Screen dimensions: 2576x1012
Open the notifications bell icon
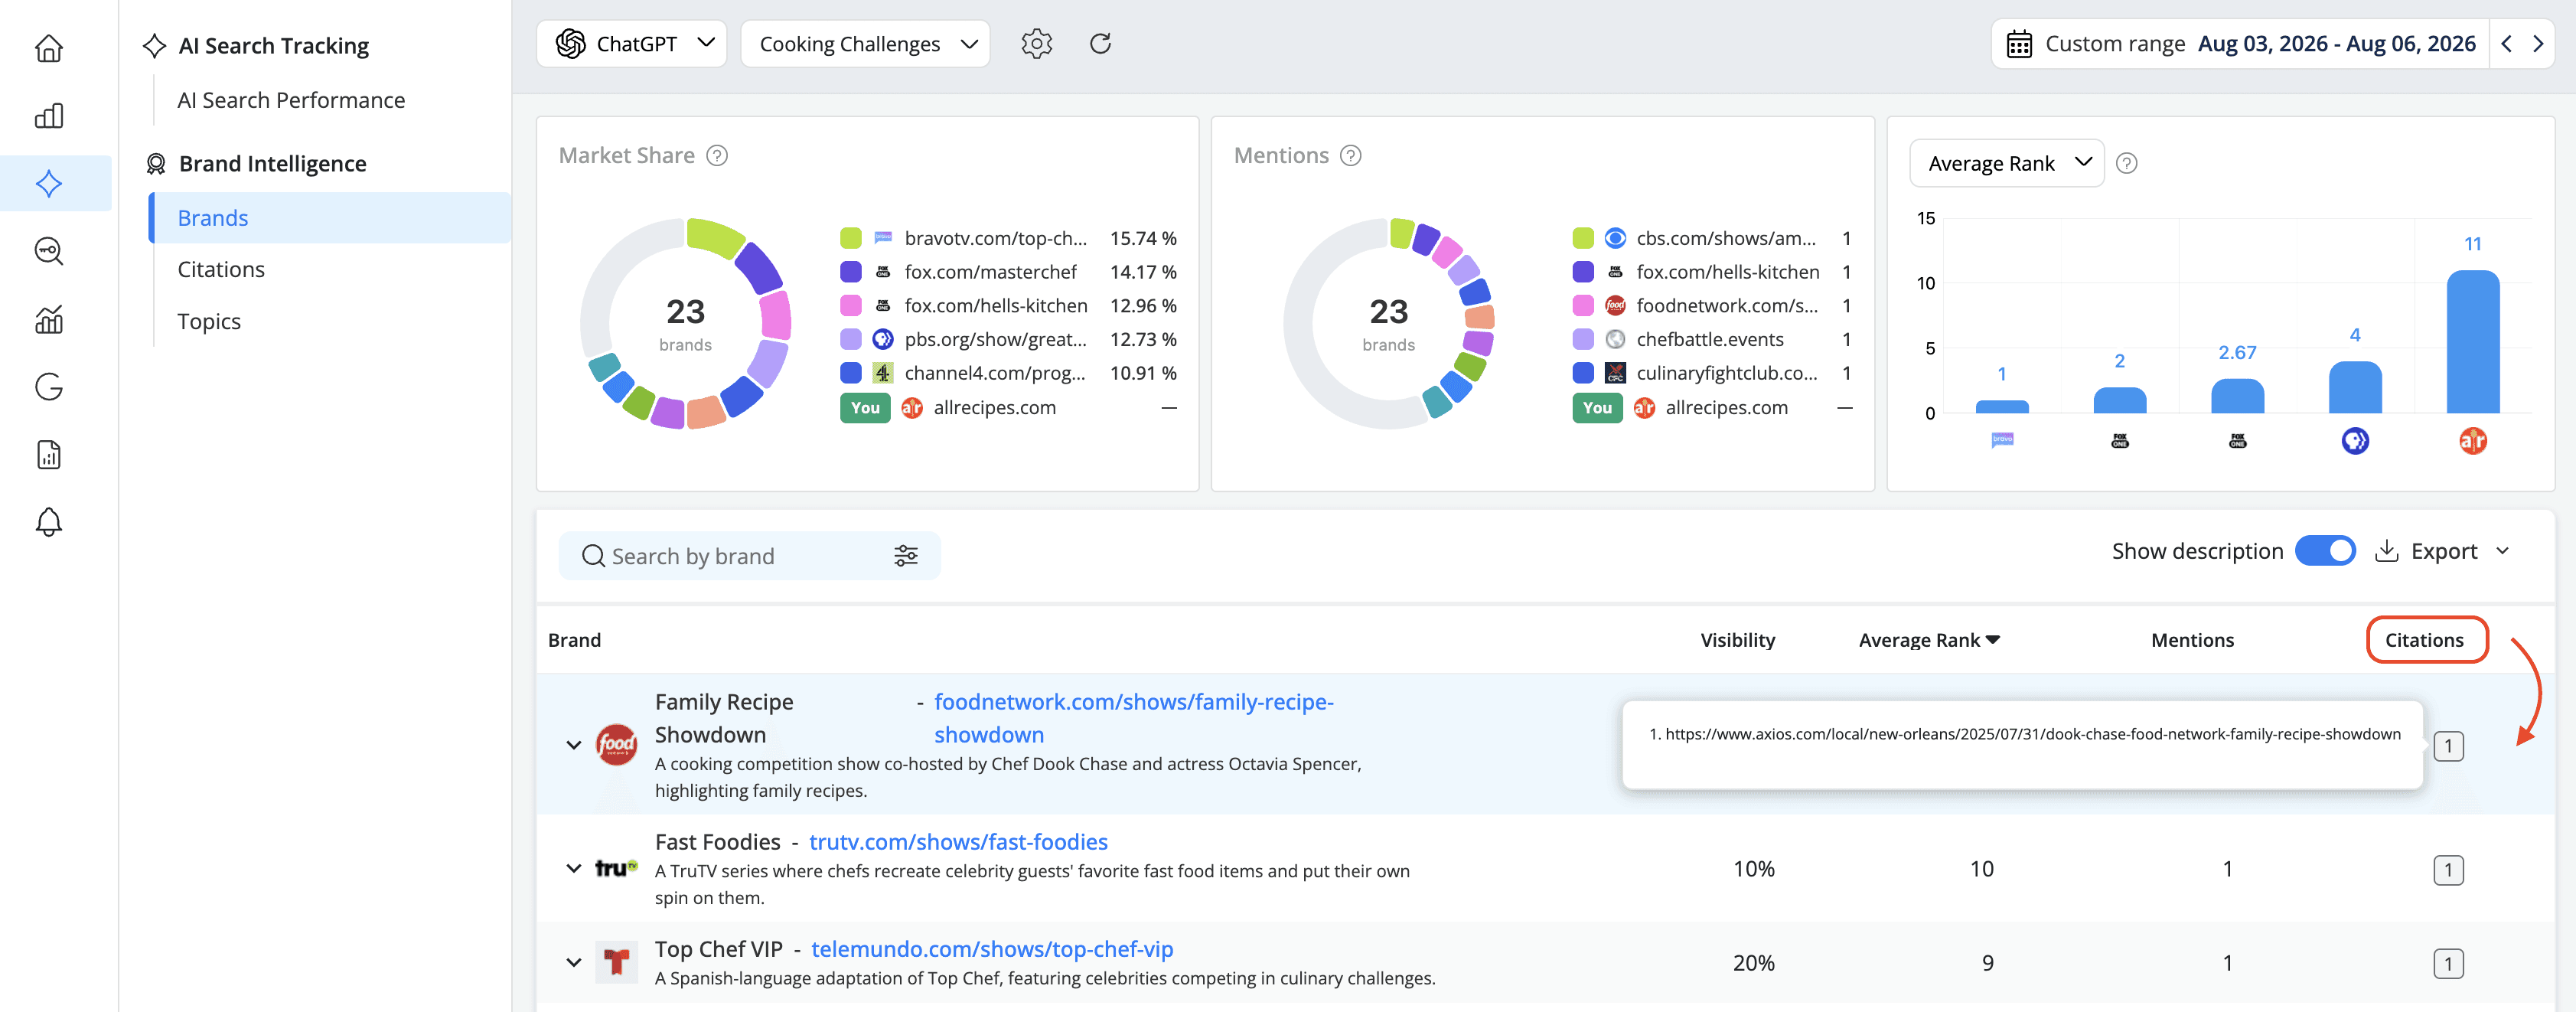[49, 522]
